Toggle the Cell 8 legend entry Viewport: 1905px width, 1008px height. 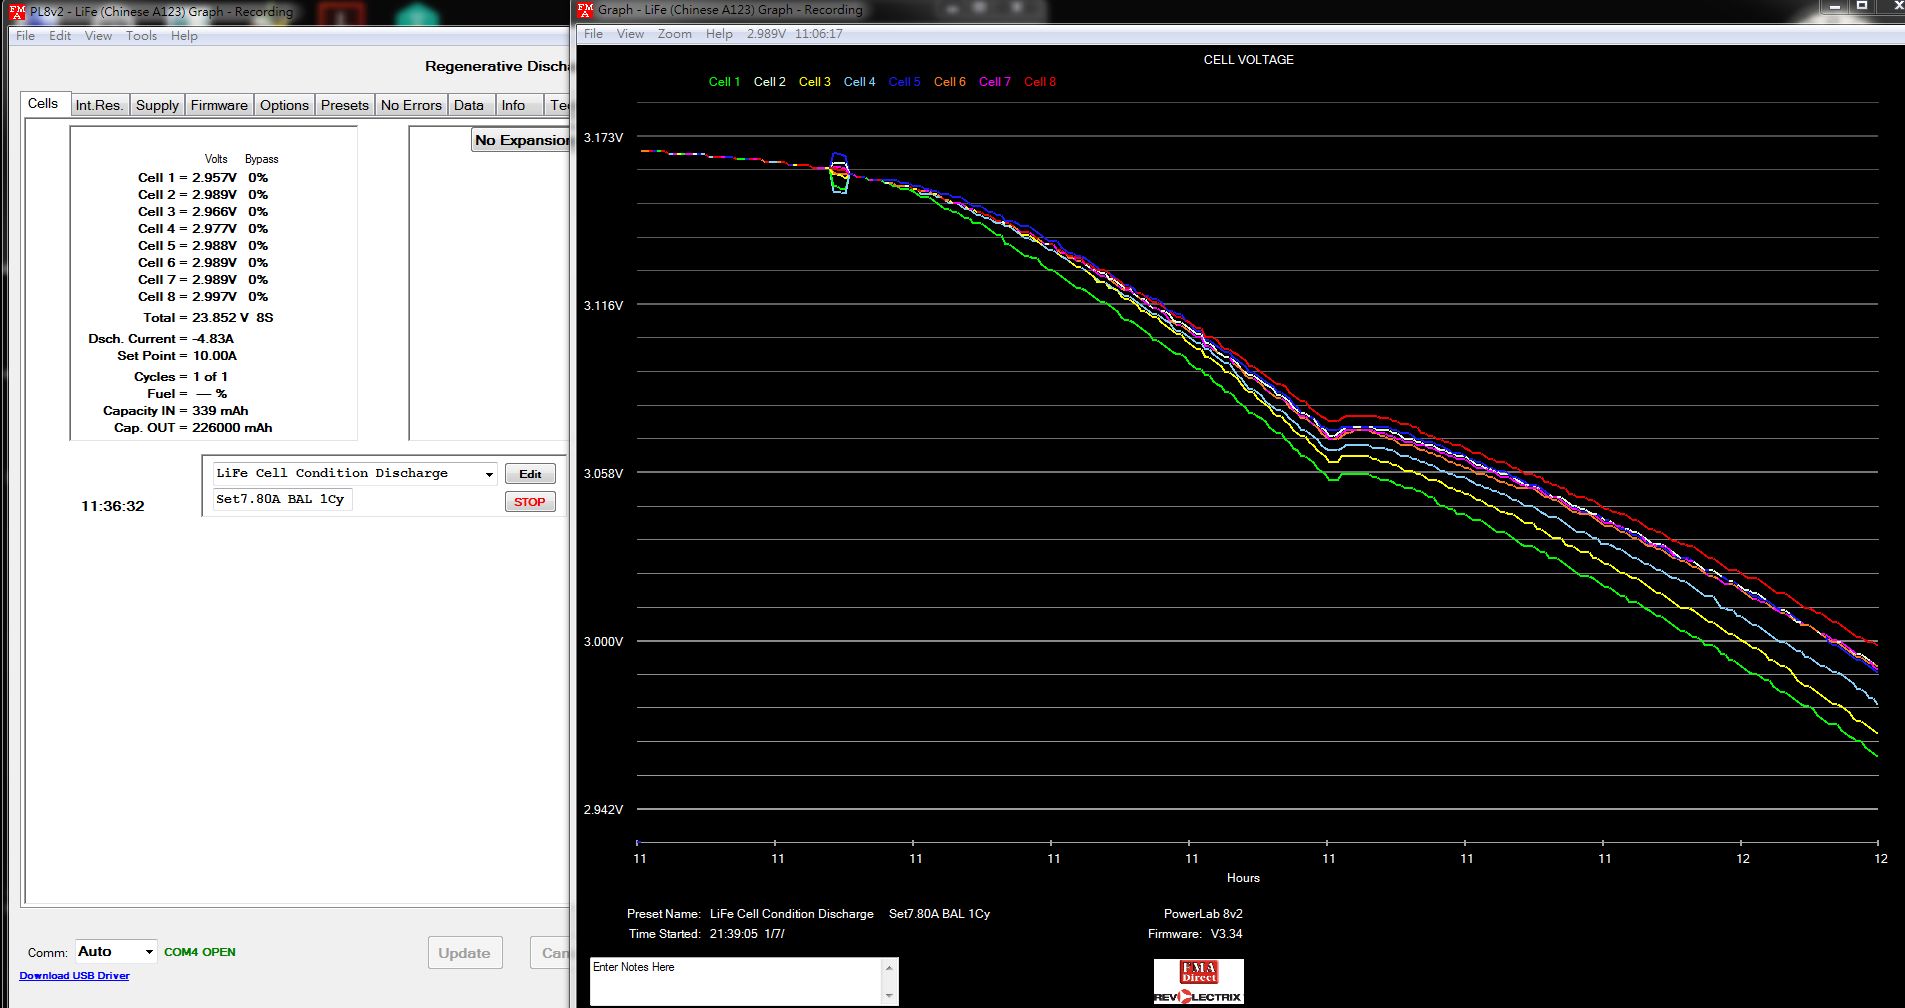1039,82
